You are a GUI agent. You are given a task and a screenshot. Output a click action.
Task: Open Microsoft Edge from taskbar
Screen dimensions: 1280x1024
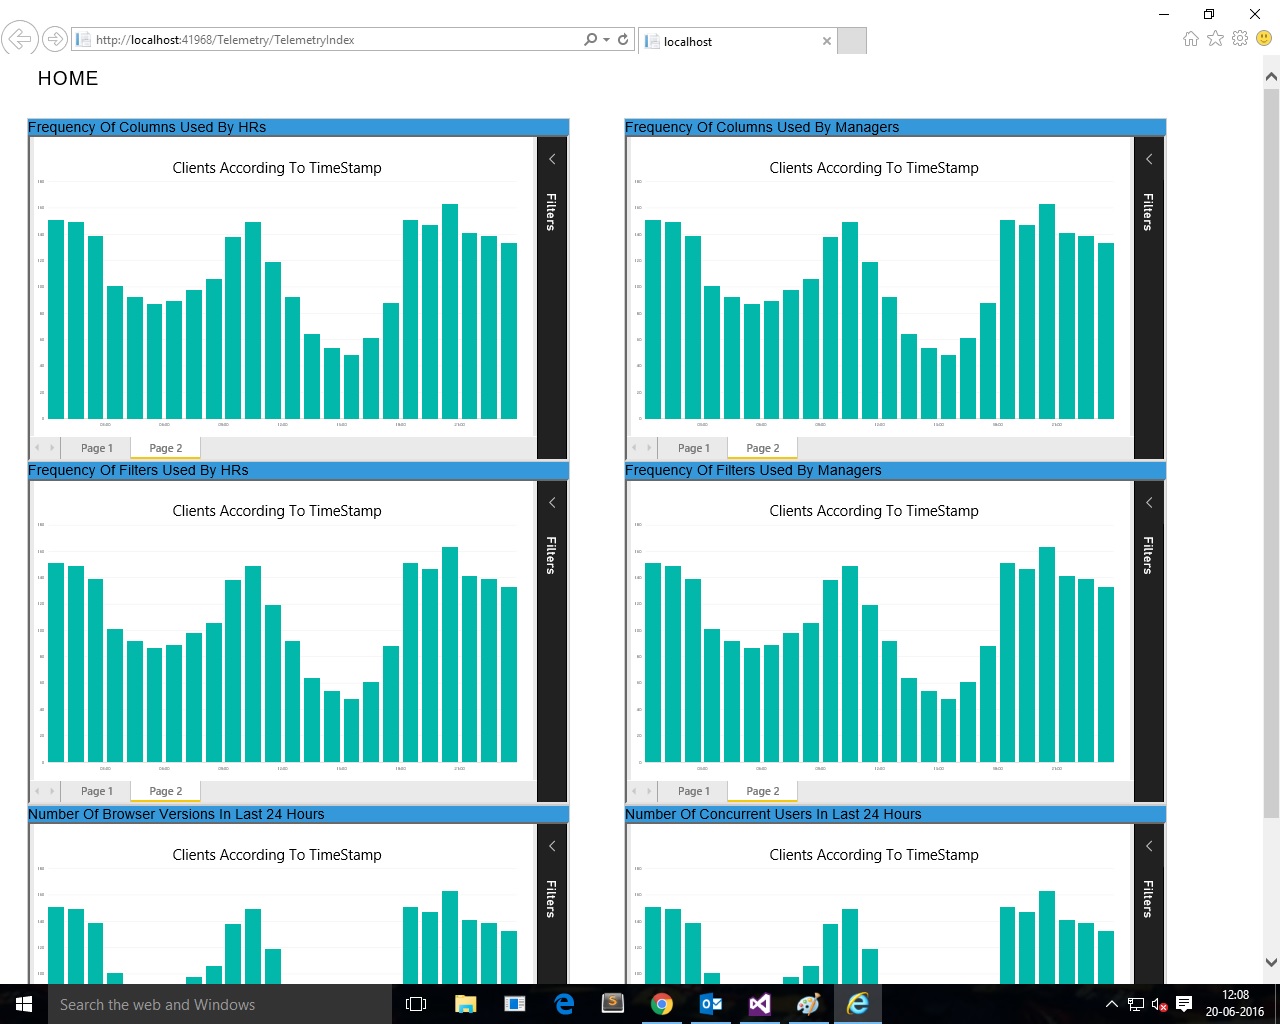[564, 1004]
